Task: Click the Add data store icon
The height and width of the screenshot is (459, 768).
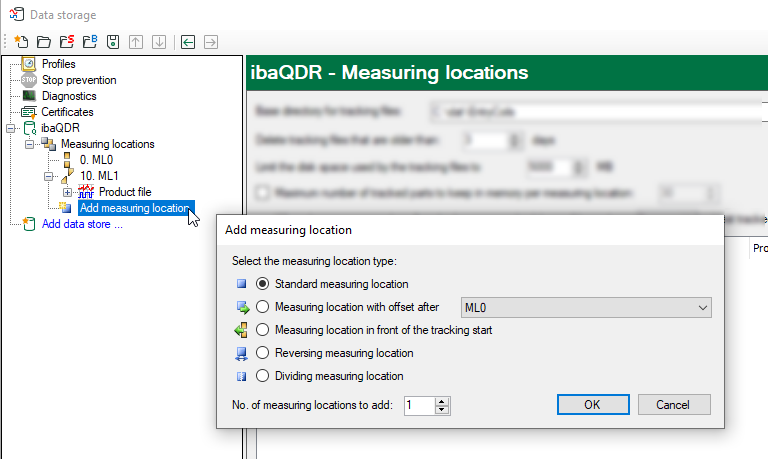Action: click(x=29, y=224)
